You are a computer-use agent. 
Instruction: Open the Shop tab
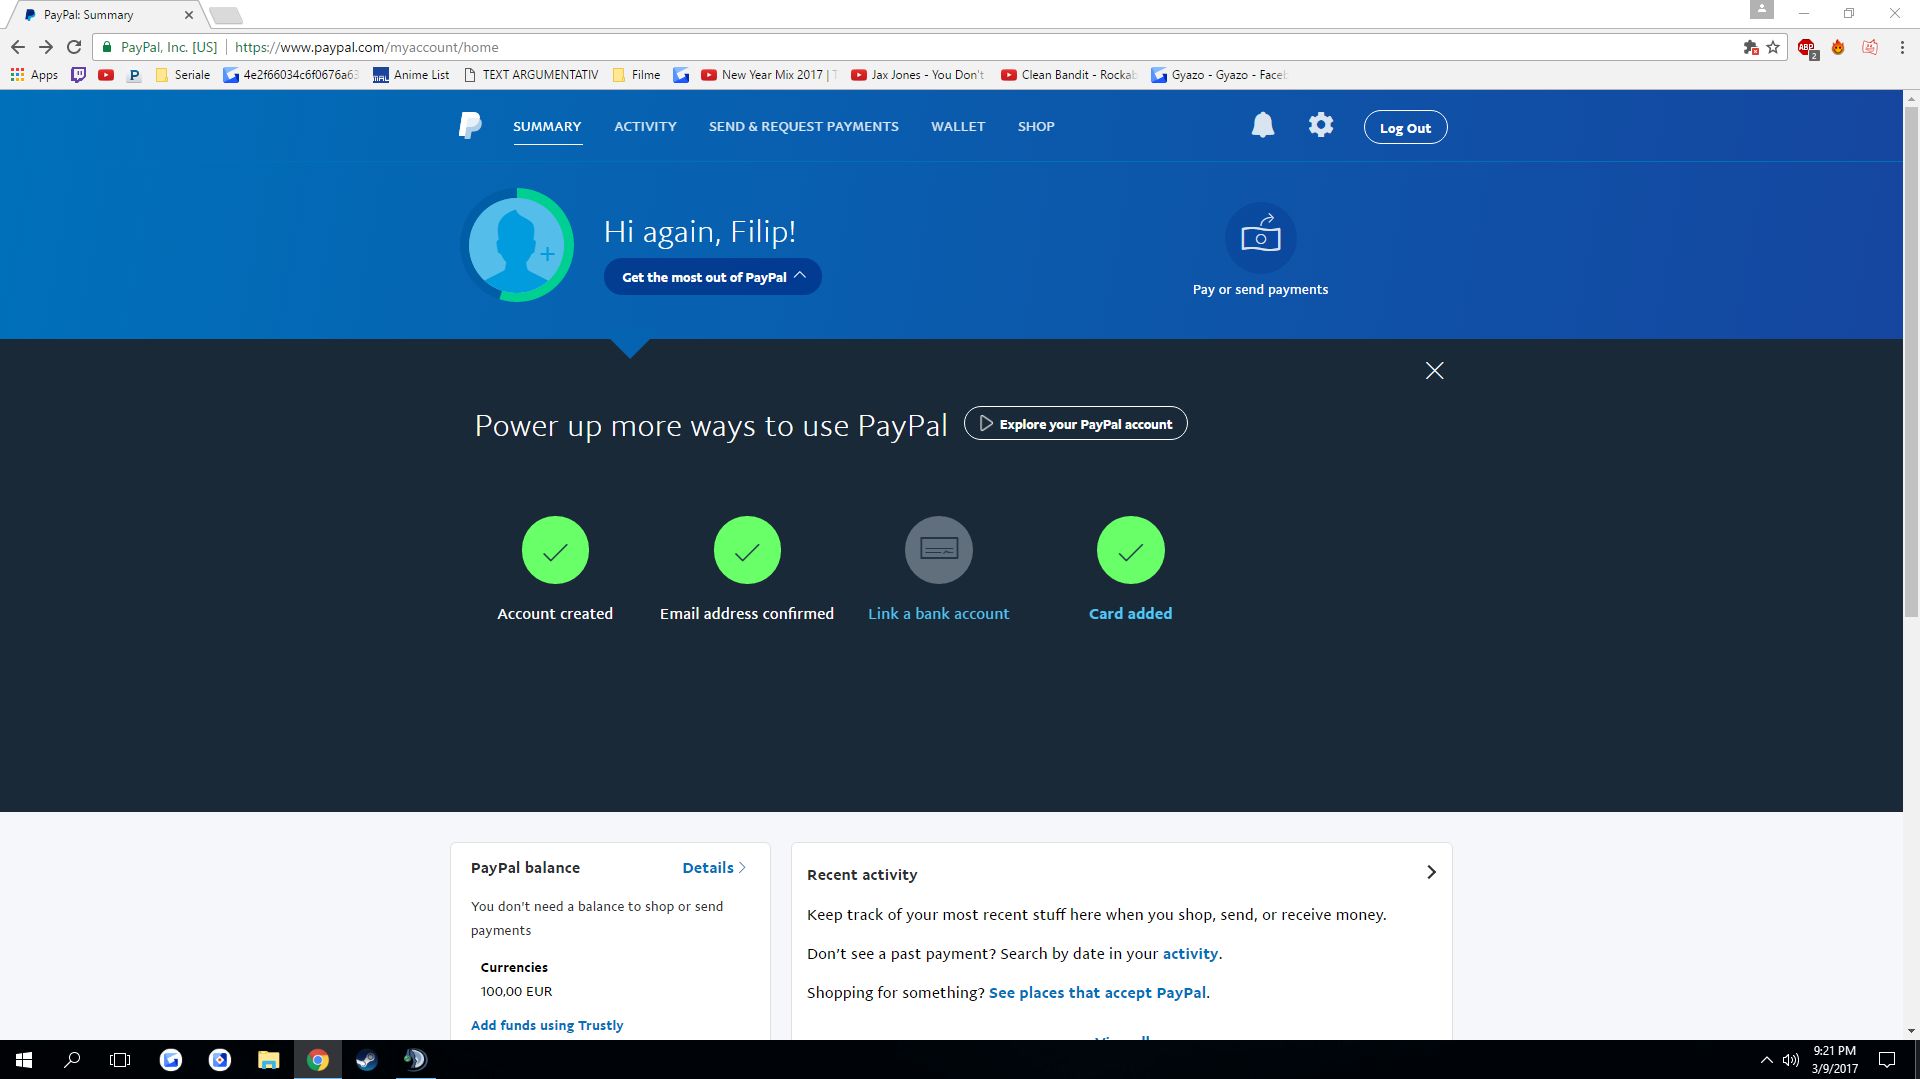click(x=1036, y=127)
